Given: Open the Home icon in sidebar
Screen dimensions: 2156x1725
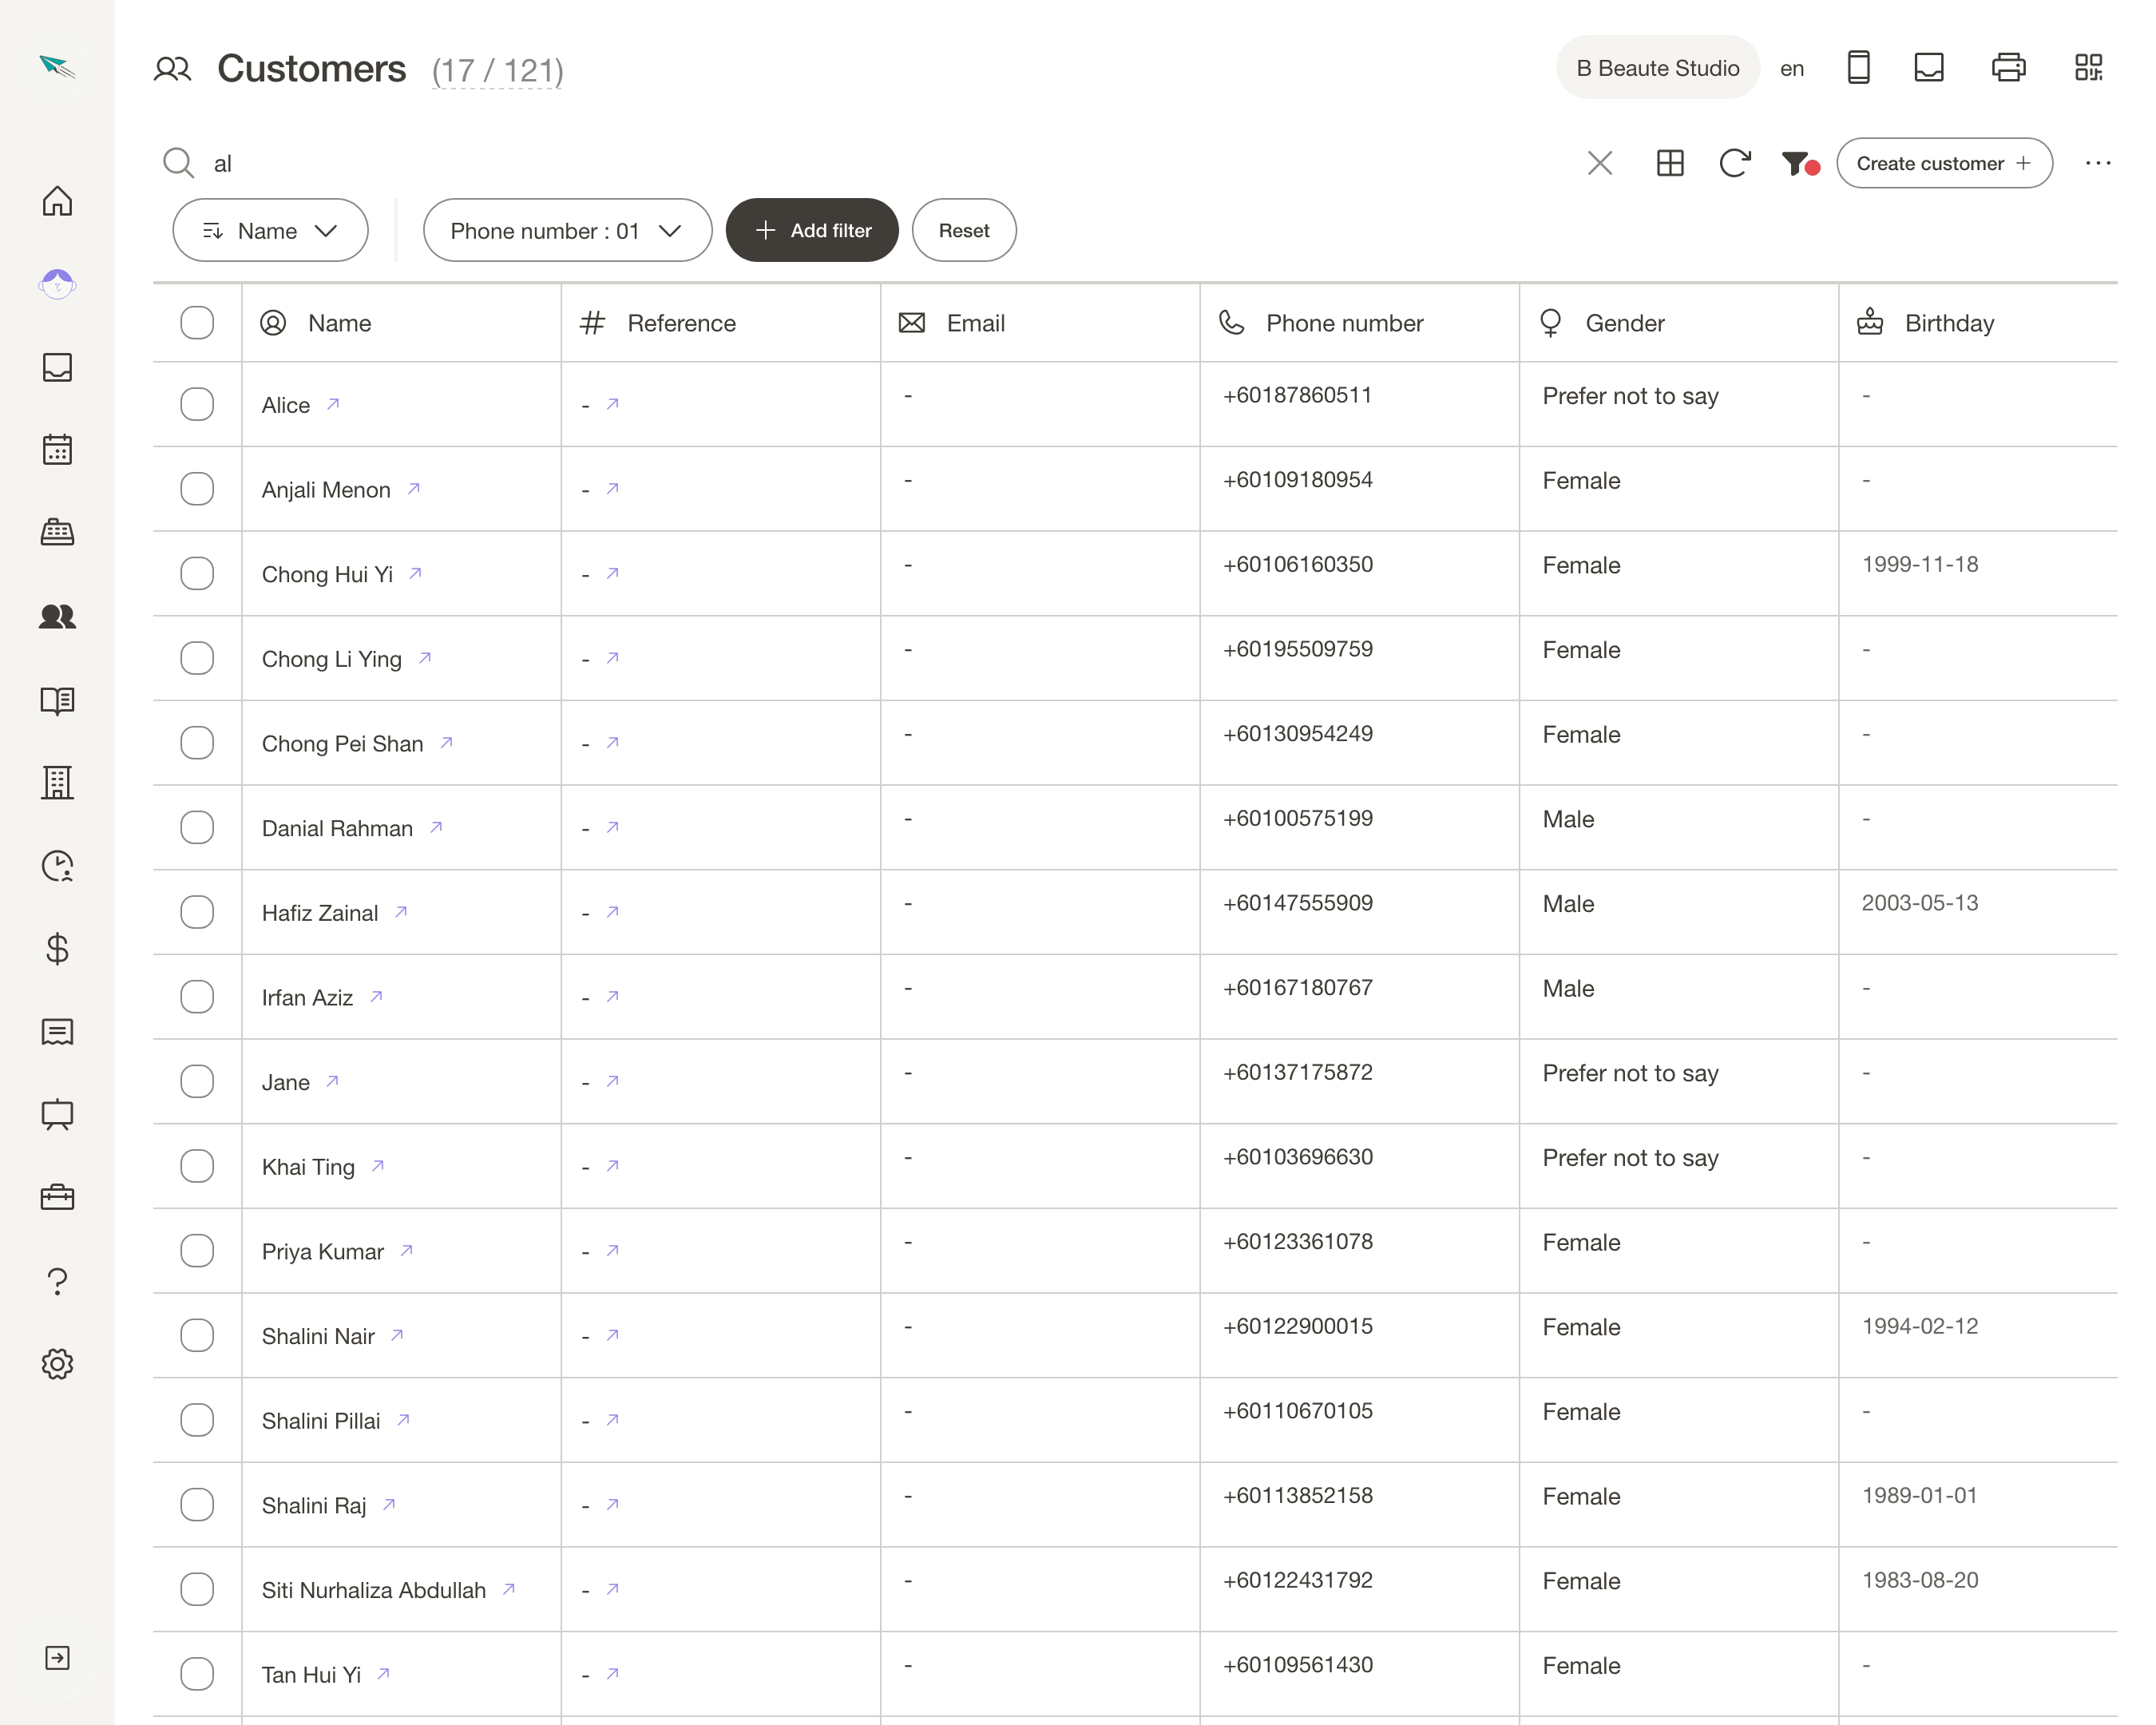Looking at the screenshot, I should point(57,201).
